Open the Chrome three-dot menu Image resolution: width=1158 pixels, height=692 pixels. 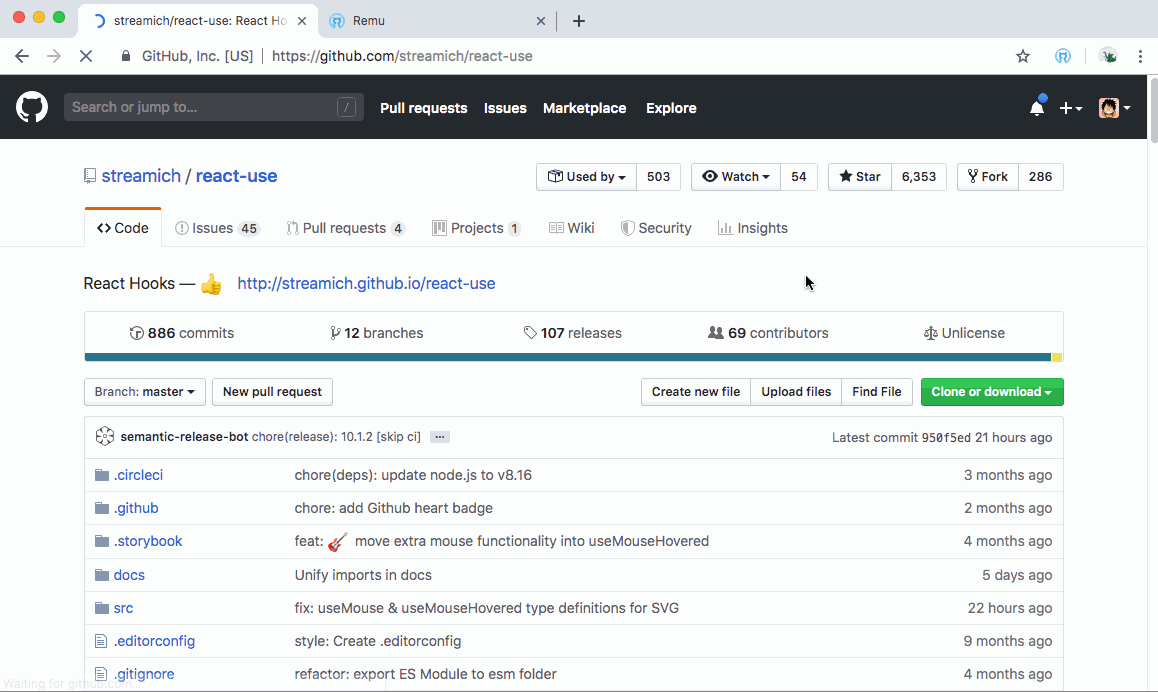1140,56
